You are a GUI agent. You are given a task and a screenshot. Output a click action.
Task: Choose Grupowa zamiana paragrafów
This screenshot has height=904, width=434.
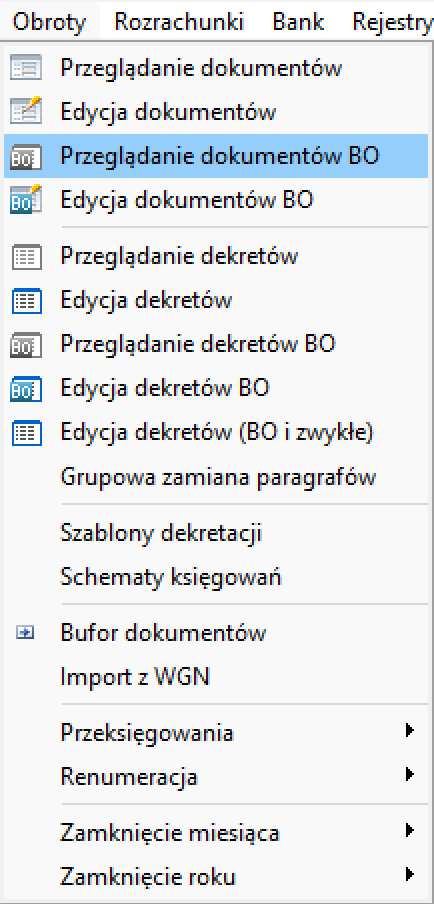click(218, 477)
